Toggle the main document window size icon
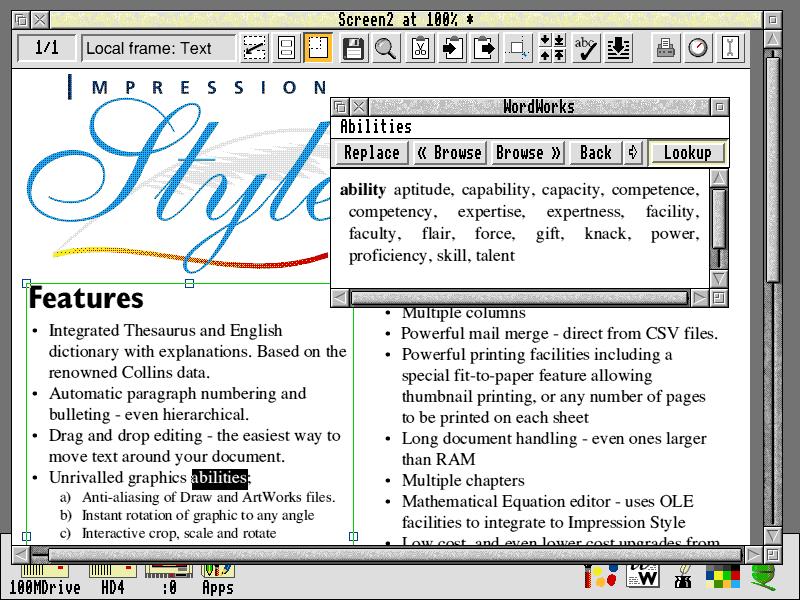This screenshot has height=600, width=800. pos(772,20)
